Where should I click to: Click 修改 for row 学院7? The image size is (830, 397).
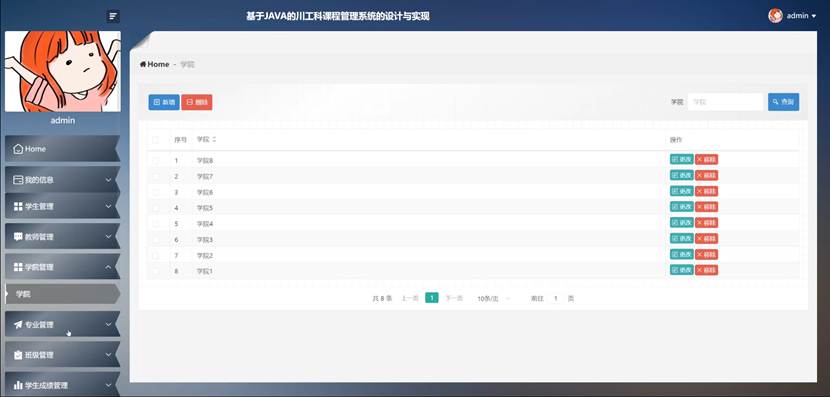681,175
